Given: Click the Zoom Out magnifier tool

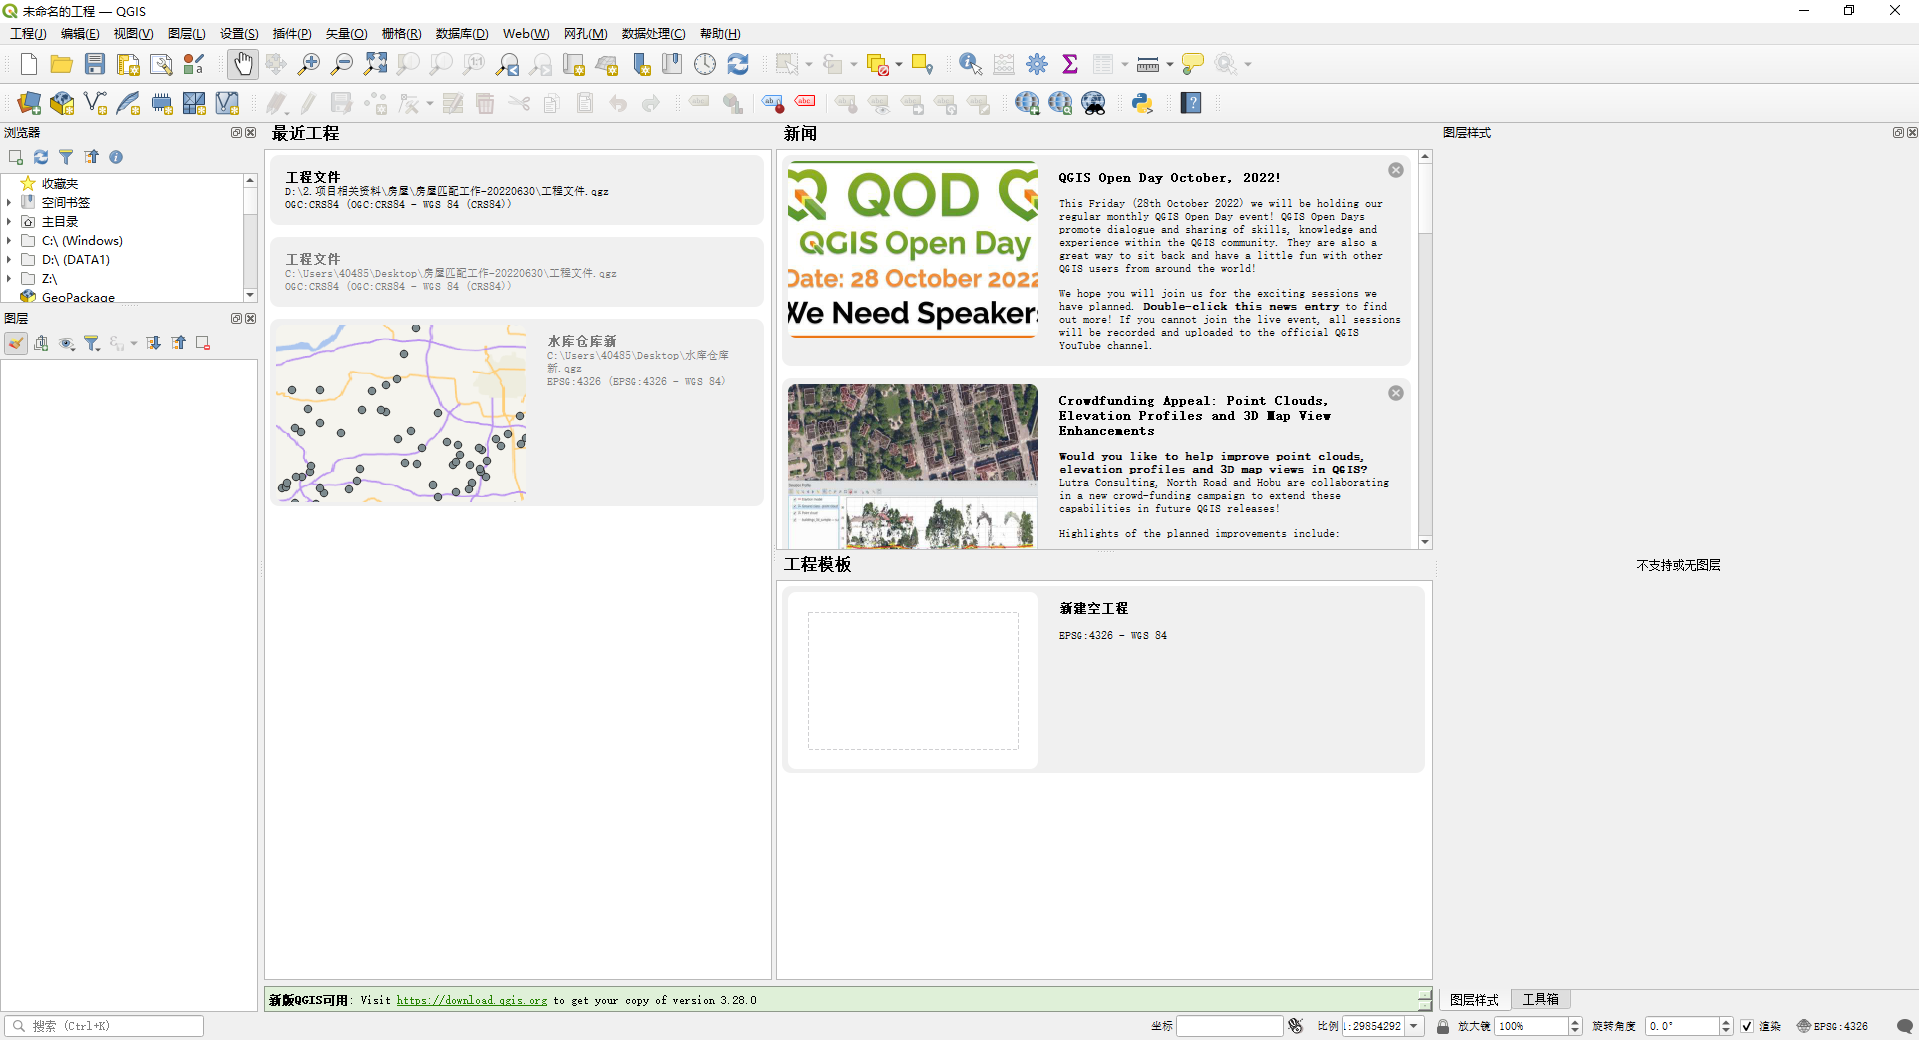Looking at the screenshot, I should tap(342, 64).
